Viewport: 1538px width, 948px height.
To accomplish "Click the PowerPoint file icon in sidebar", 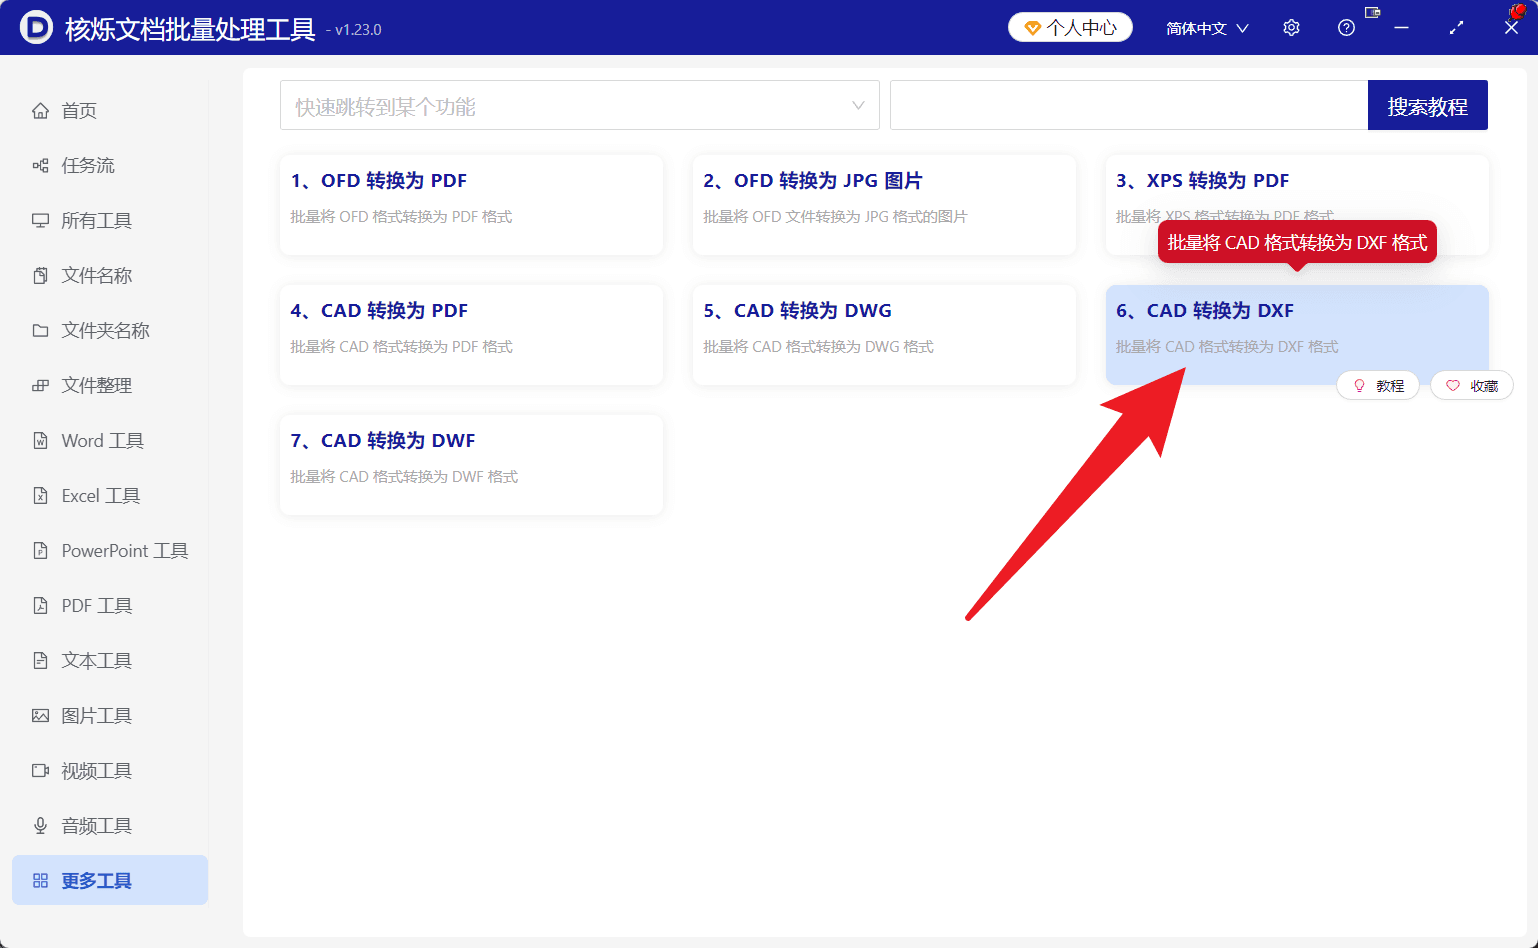I will 40,550.
